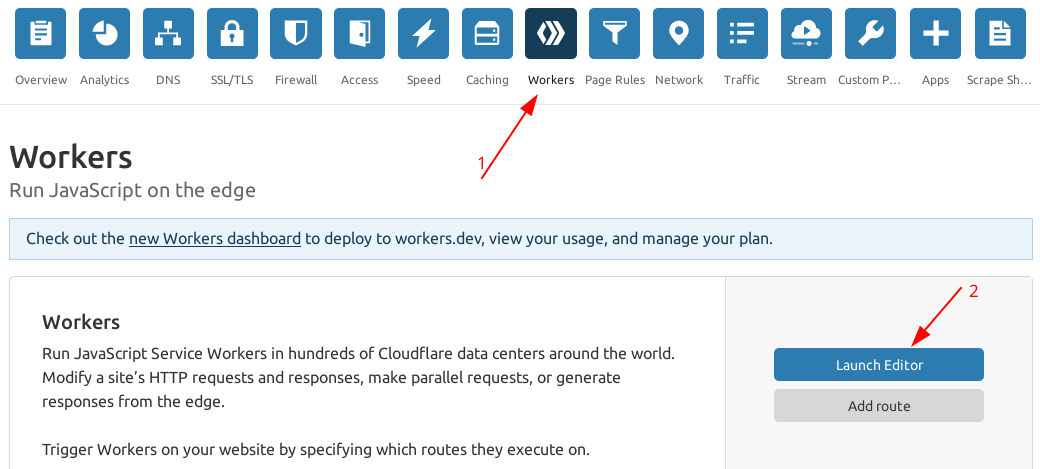Go to the Network tab label
This screenshot has width=1040, height=469.
[679, 80]
